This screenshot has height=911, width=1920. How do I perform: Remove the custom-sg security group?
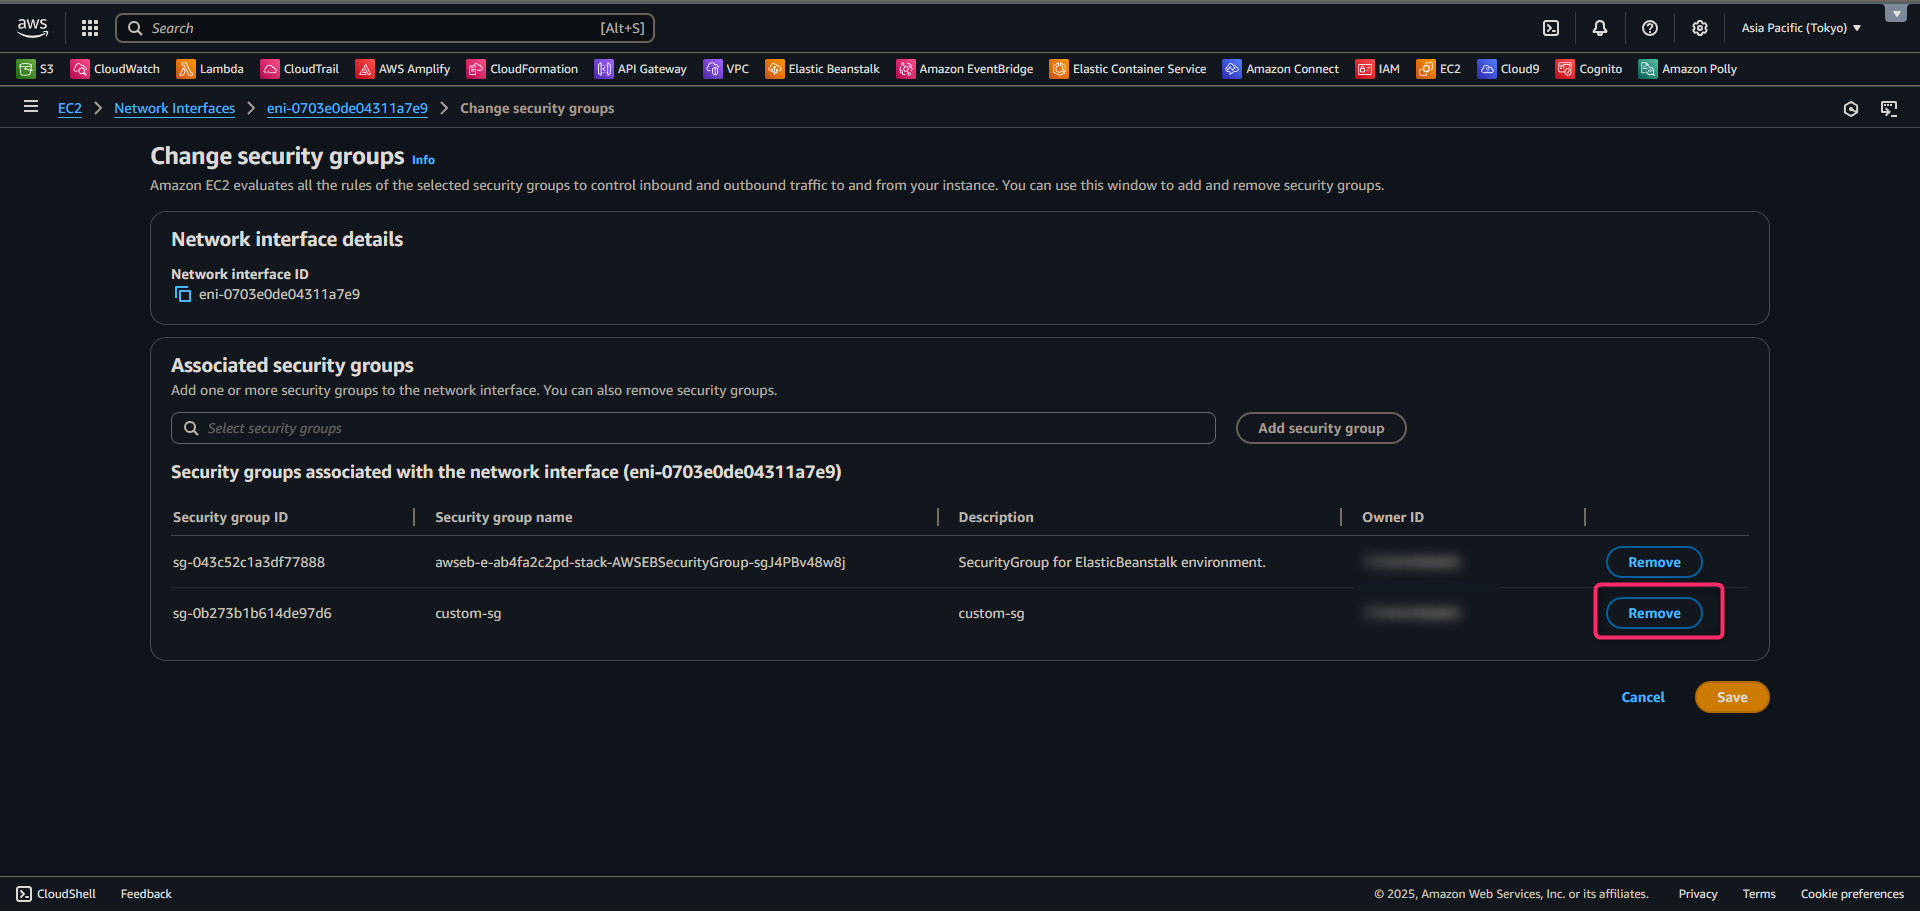coord(1654,613)
